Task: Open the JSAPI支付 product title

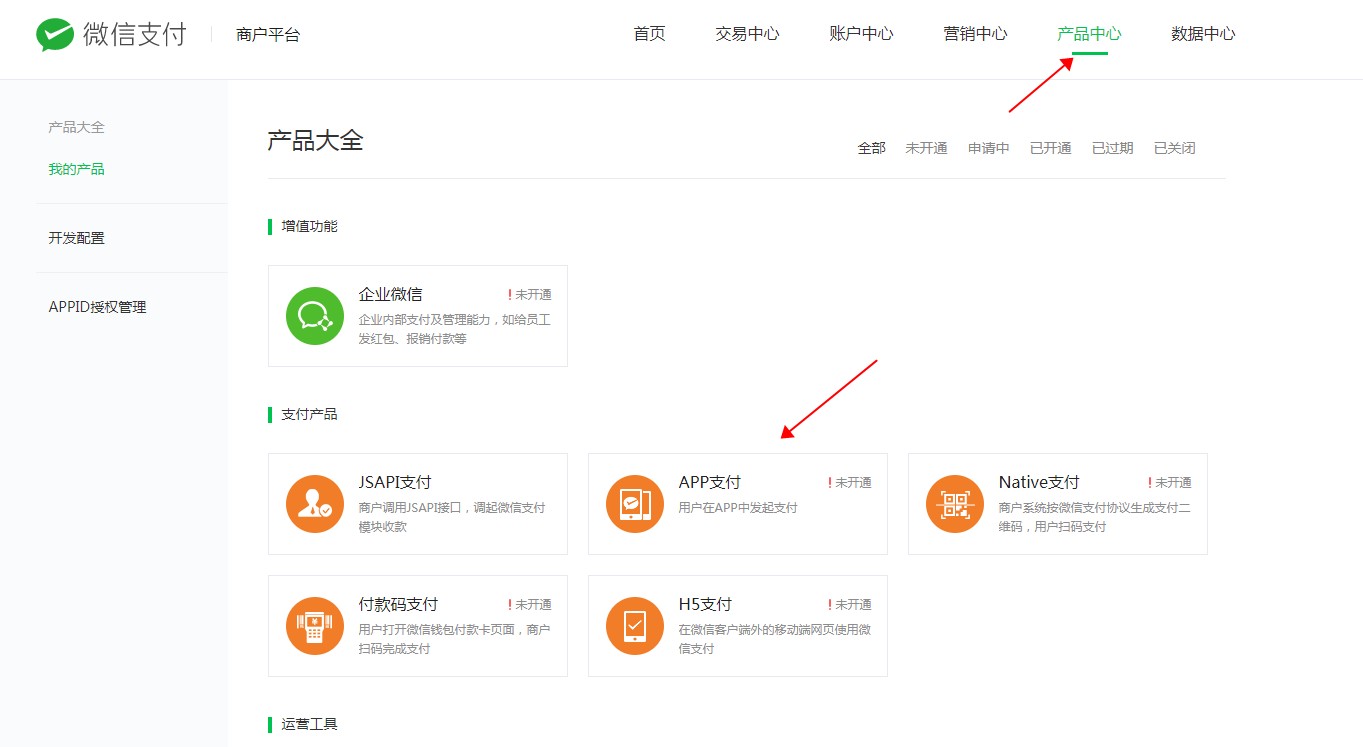Action: pyautogui.click(x=395, y=482)
